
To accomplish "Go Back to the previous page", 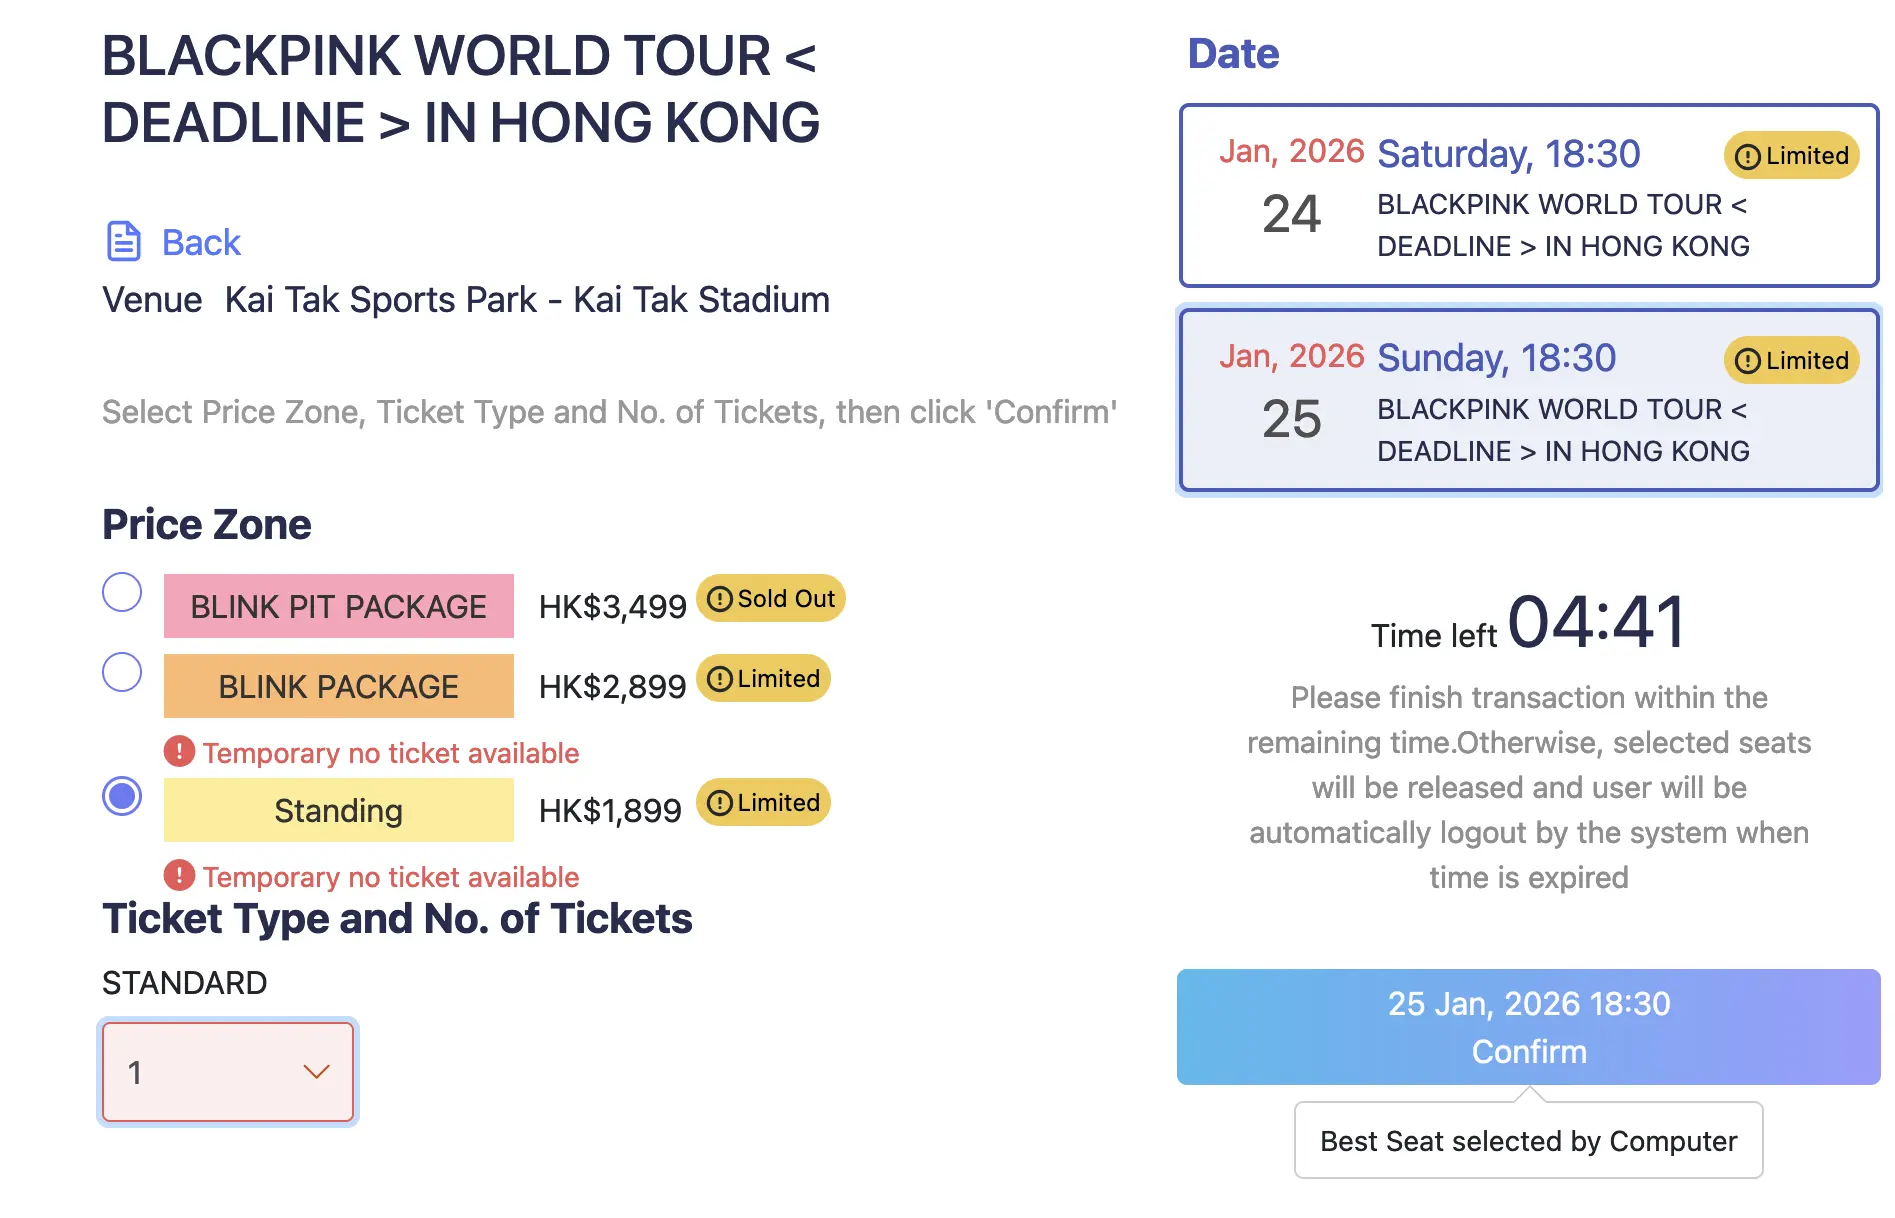I will pos(201,242).
